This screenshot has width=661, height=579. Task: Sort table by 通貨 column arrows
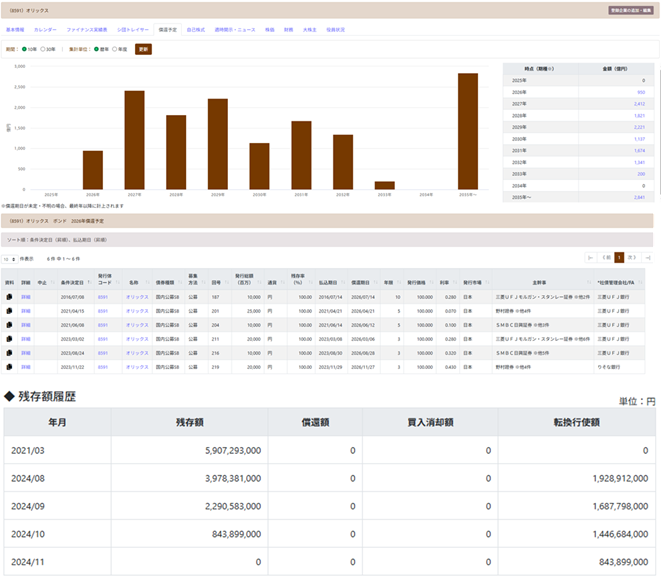tap(283, 282)
